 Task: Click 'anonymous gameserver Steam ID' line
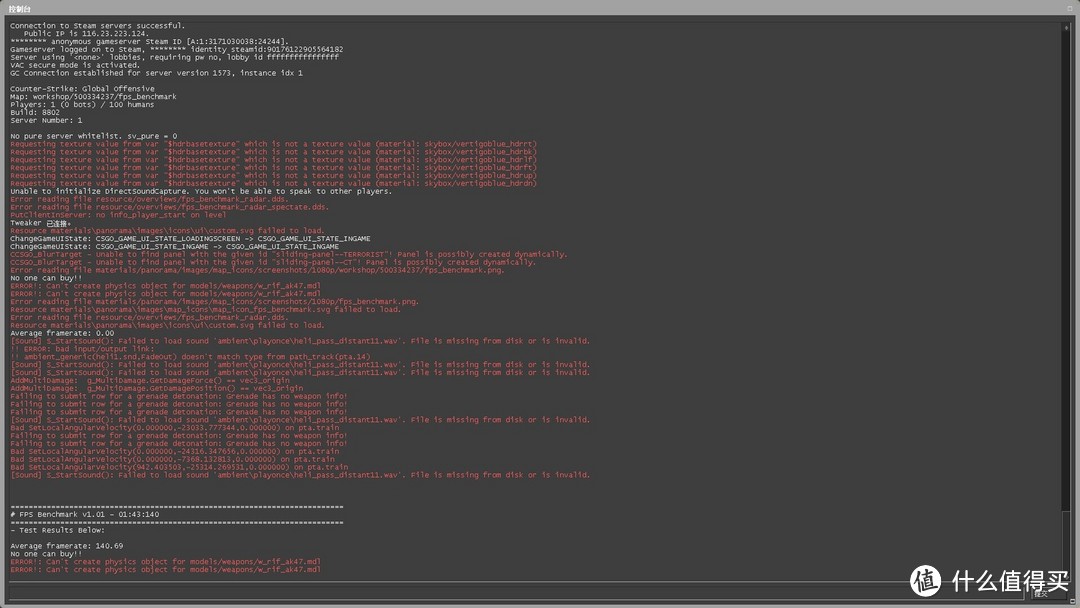(x=149, y=42)
